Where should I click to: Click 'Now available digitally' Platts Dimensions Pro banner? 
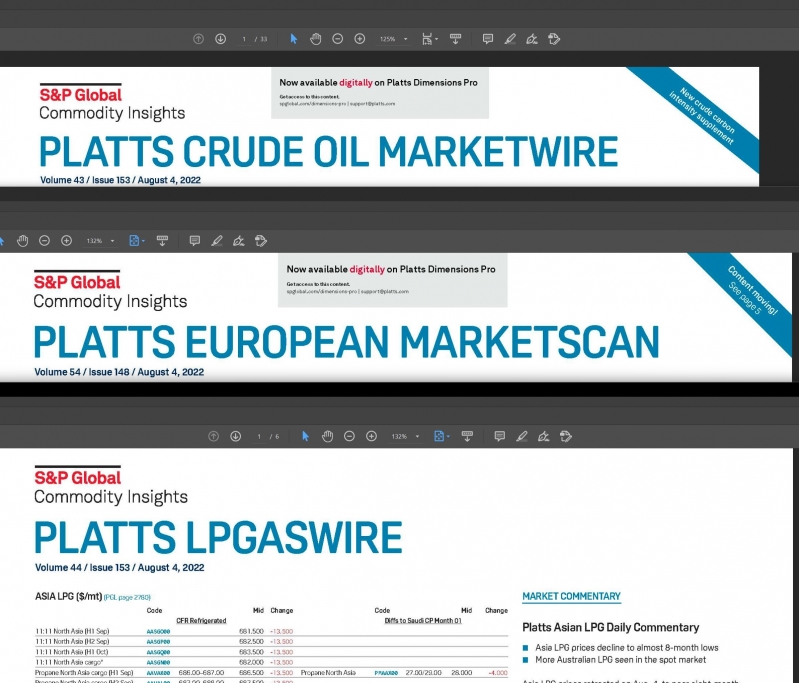pos(379,91)
